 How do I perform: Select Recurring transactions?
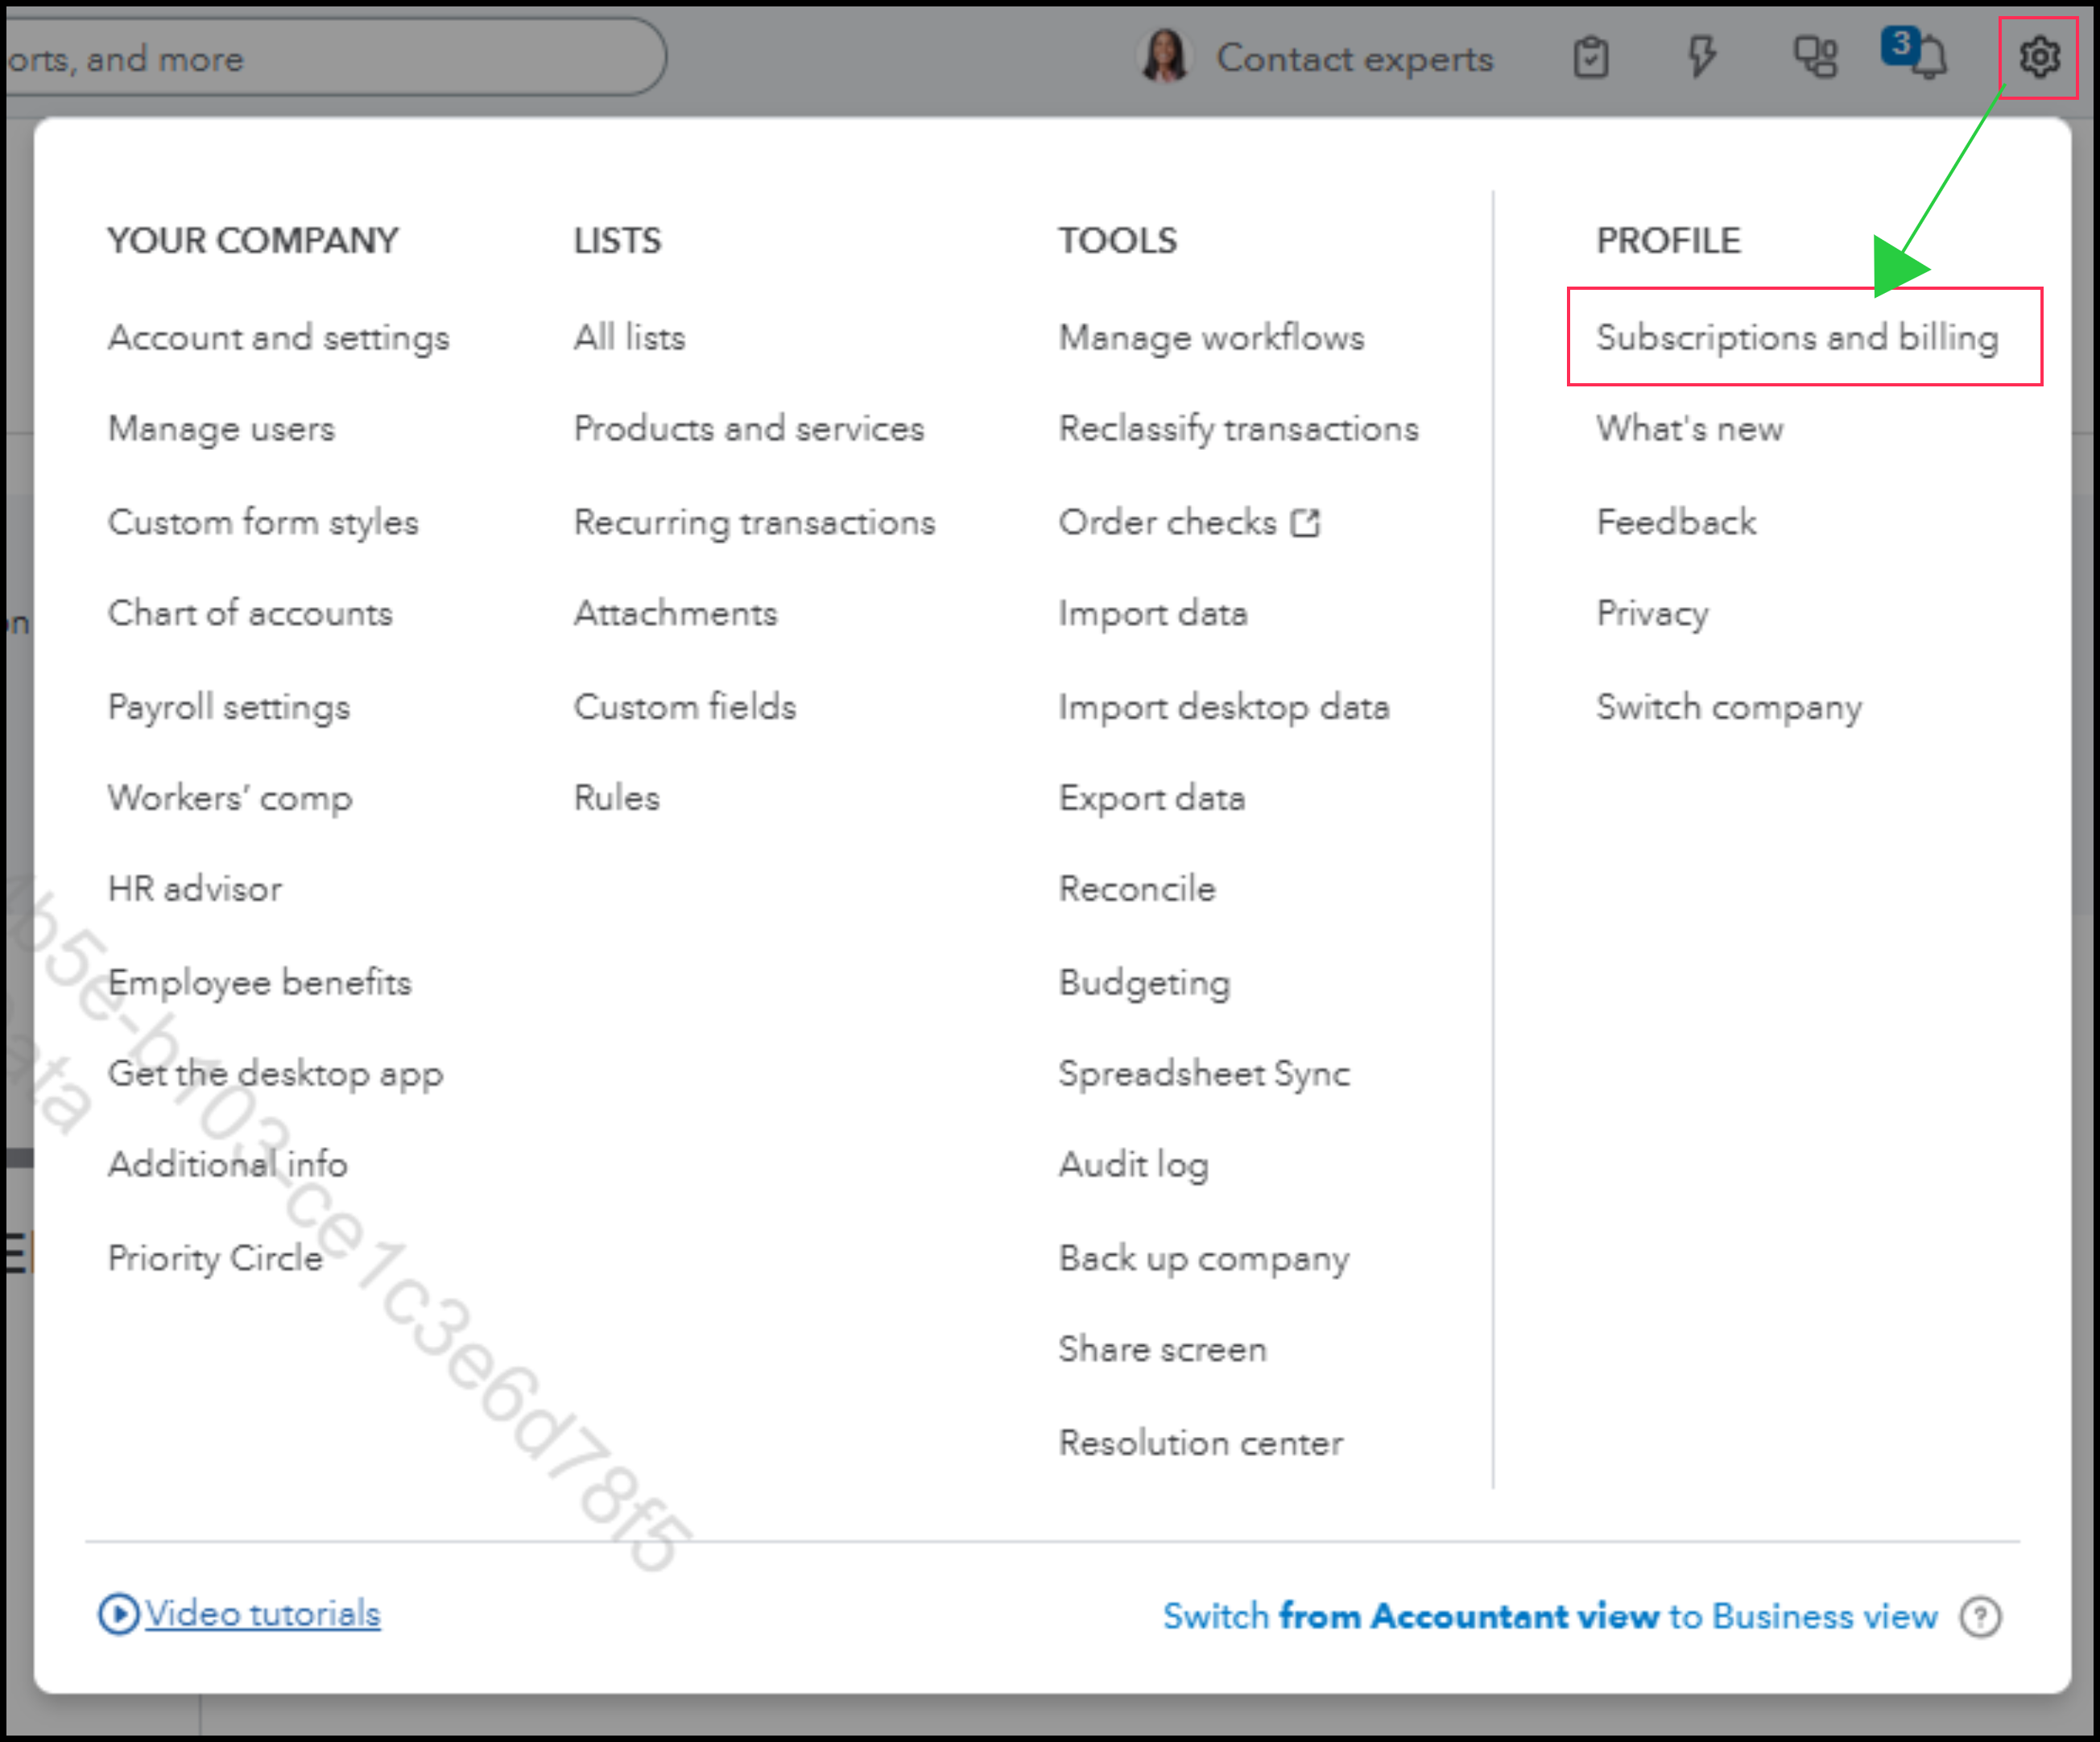tap(754, 522)
